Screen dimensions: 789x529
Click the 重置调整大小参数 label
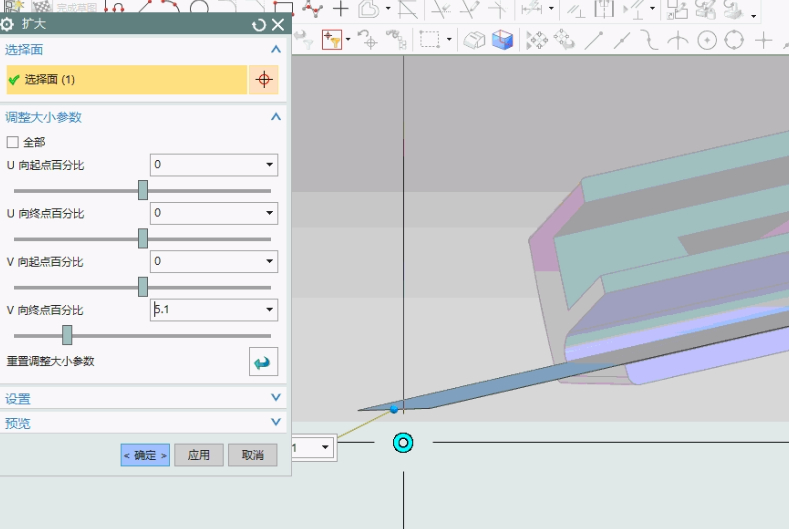50,361
